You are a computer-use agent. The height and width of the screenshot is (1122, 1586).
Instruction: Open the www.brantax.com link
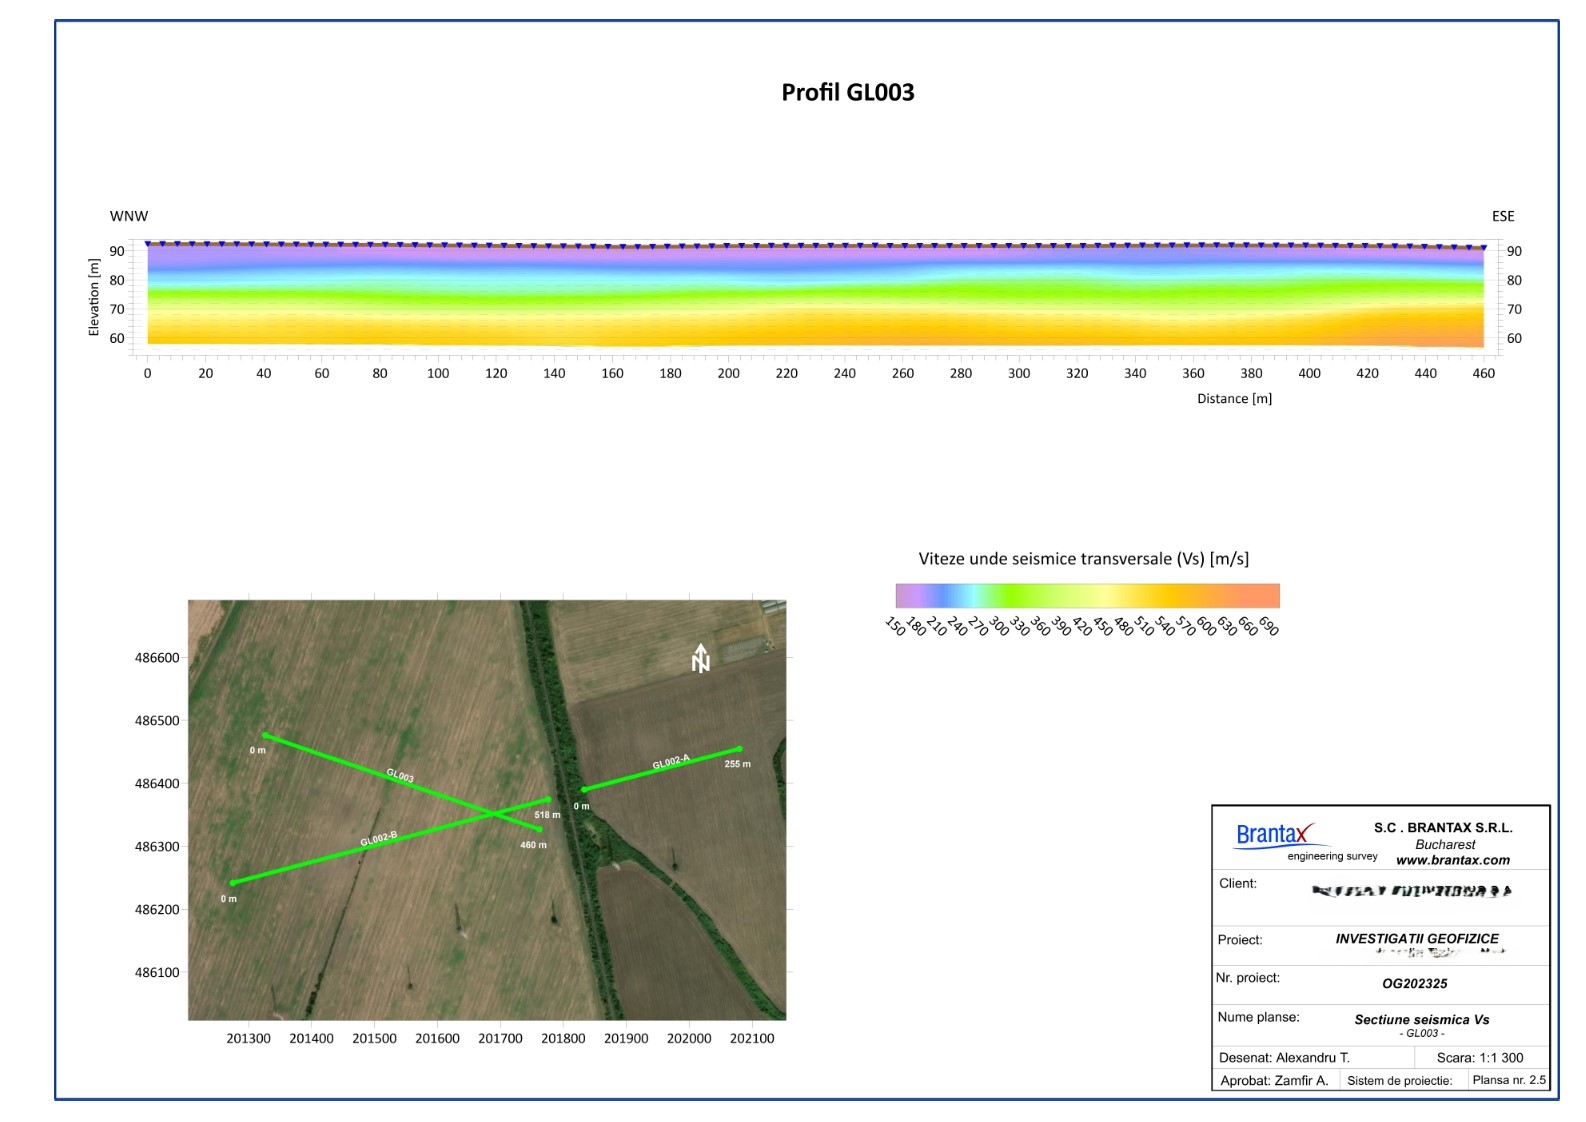click(1452, 860)
